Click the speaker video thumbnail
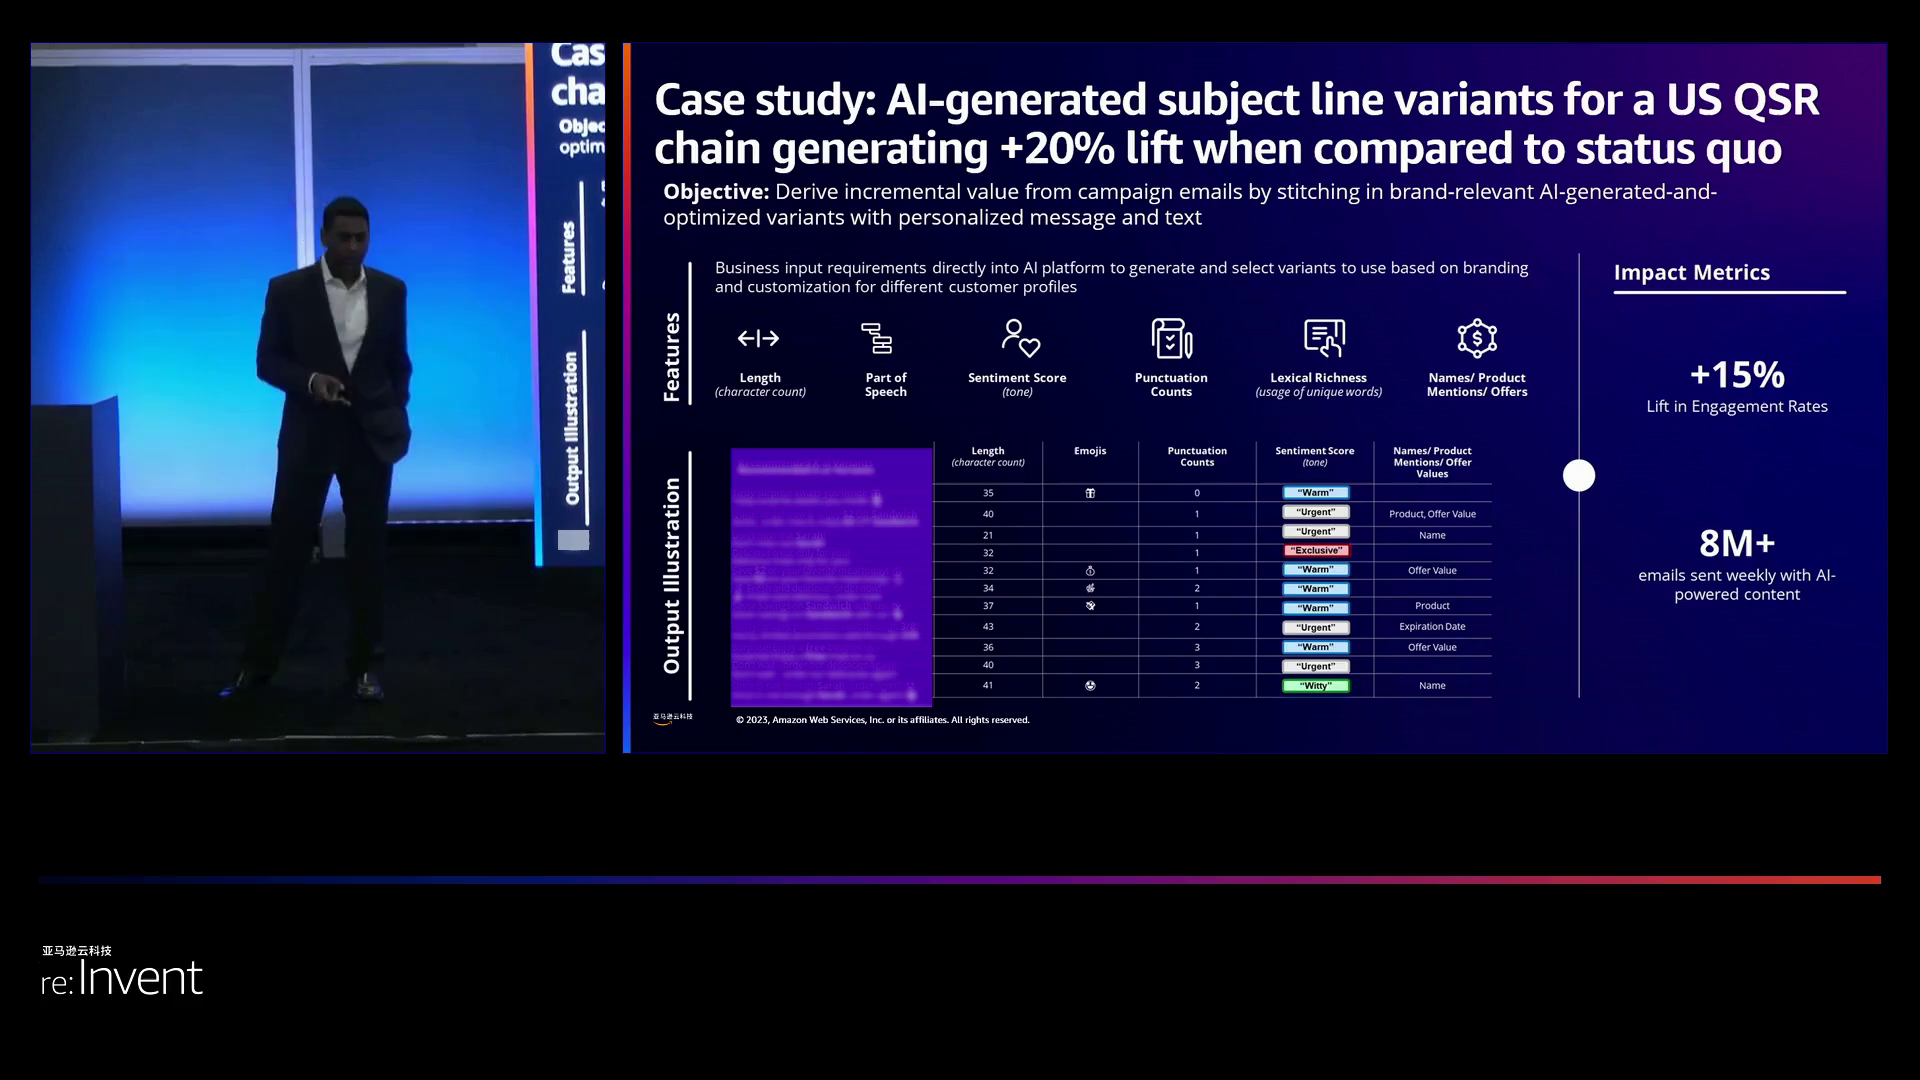This screenshot has width=1920, height=1080. (317, 398)
